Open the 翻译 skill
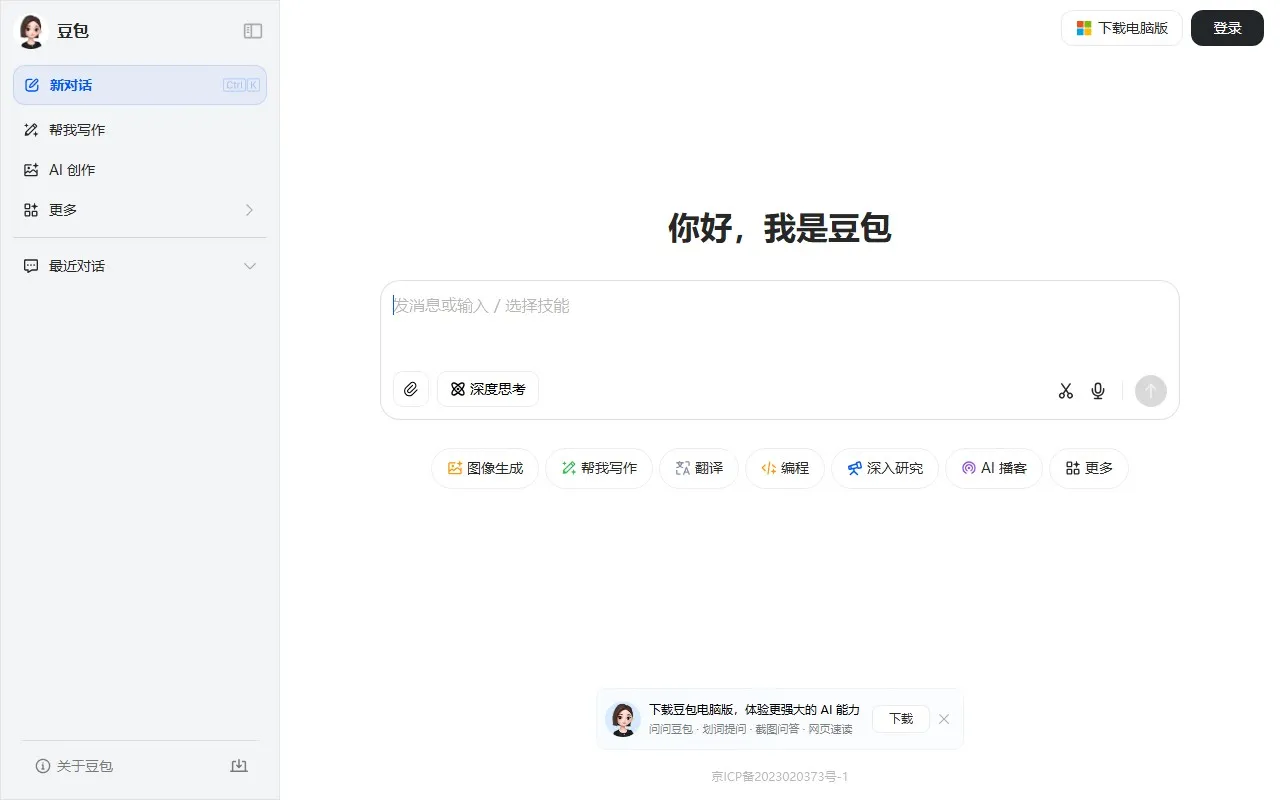1280x800 pixels. (698, 468)
